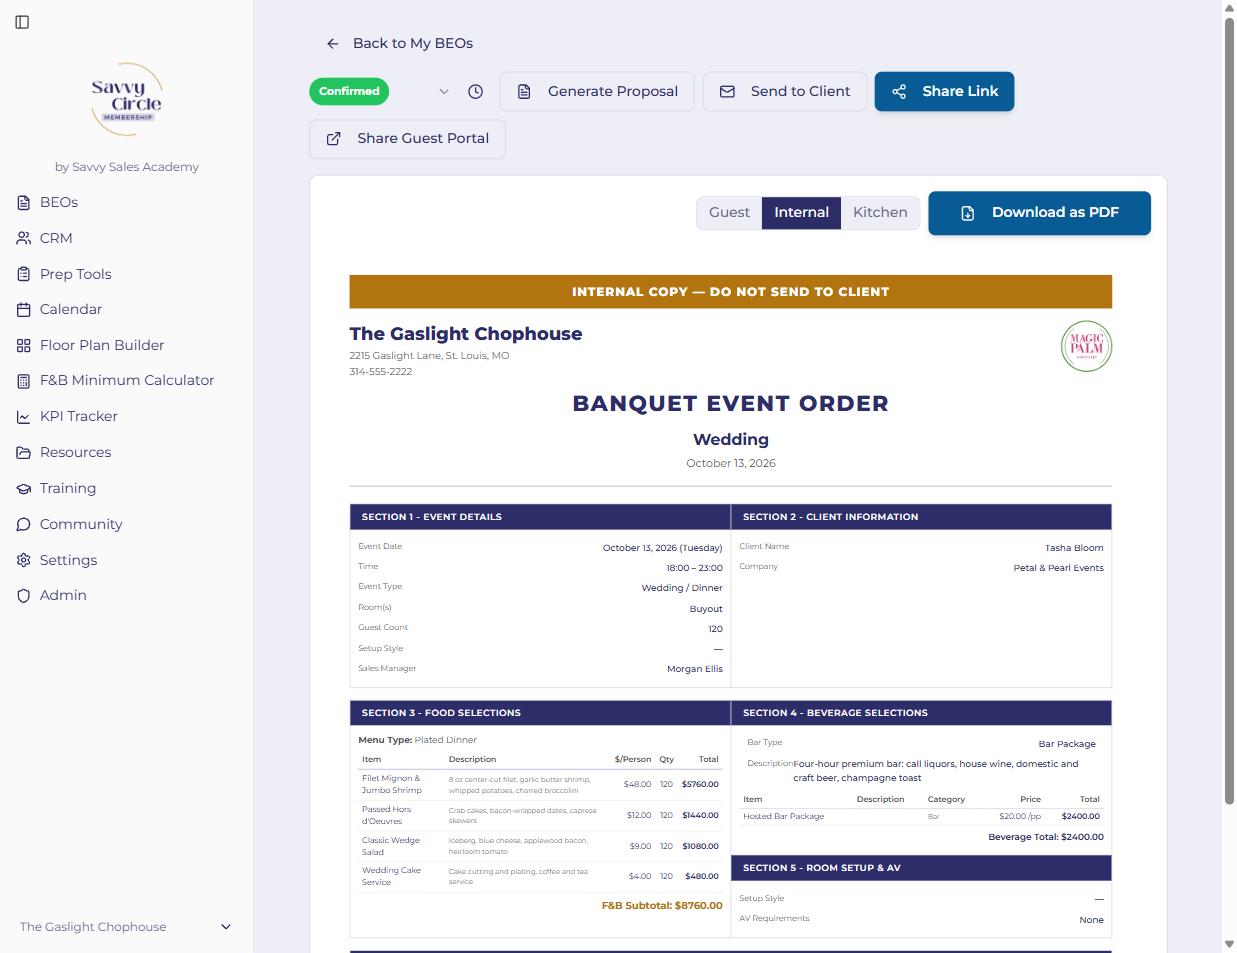
Task: Download the BEO as PDF
Action: click(x=1039, y=213)
